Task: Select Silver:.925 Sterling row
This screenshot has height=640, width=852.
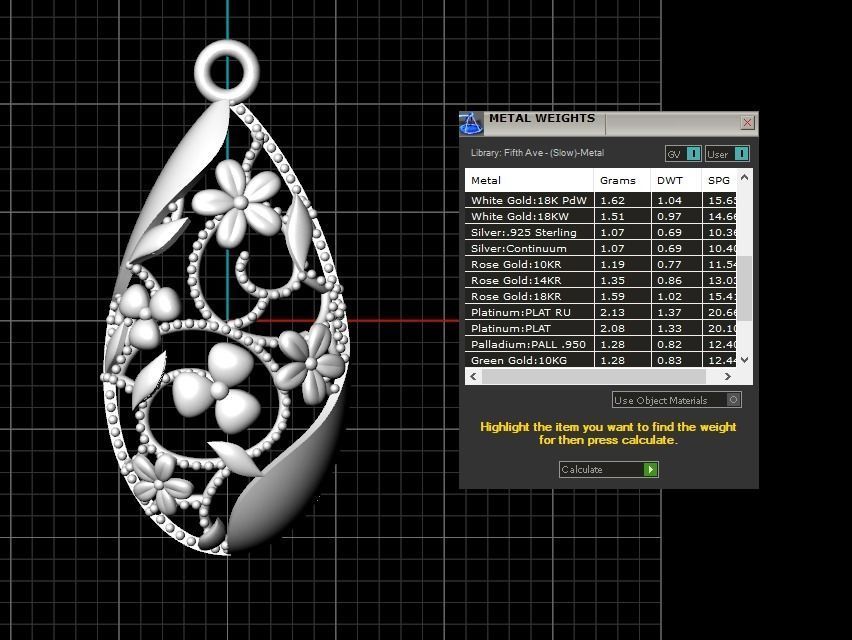Action: (600, 232)
